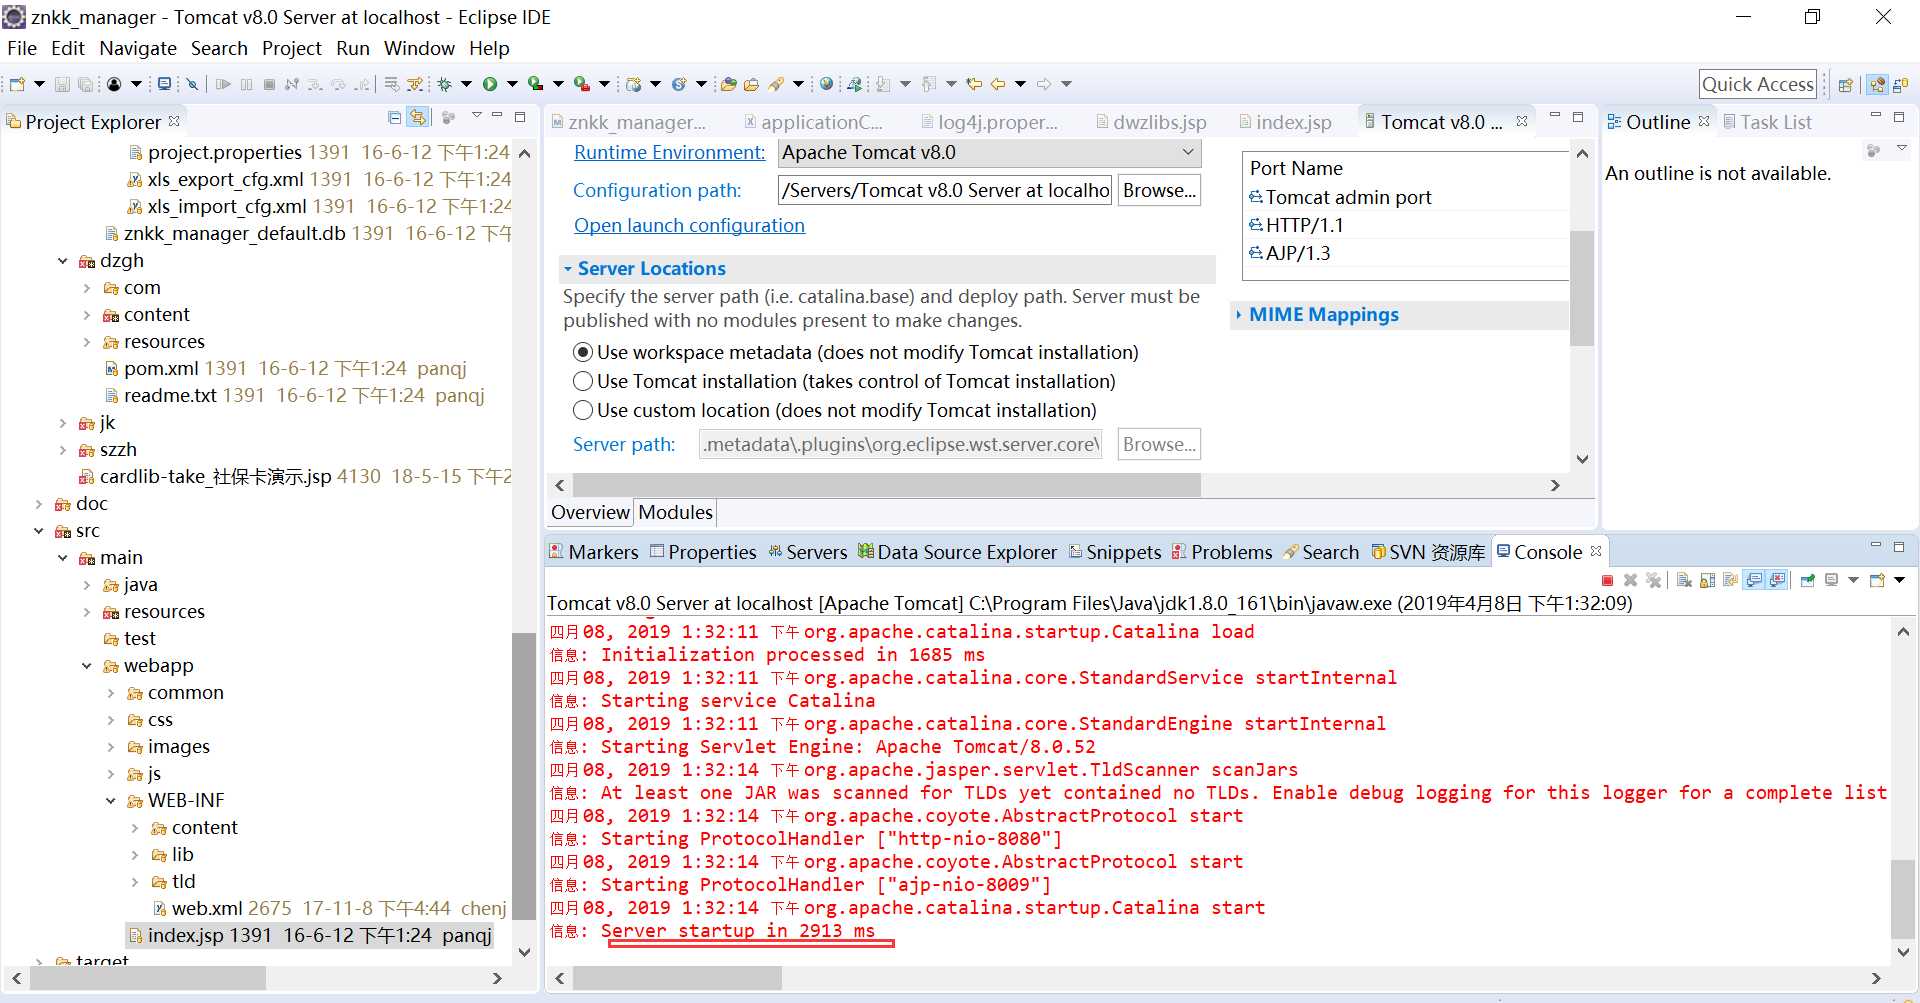Click the Run Last Tool with coverage icon

coord(536,84)
